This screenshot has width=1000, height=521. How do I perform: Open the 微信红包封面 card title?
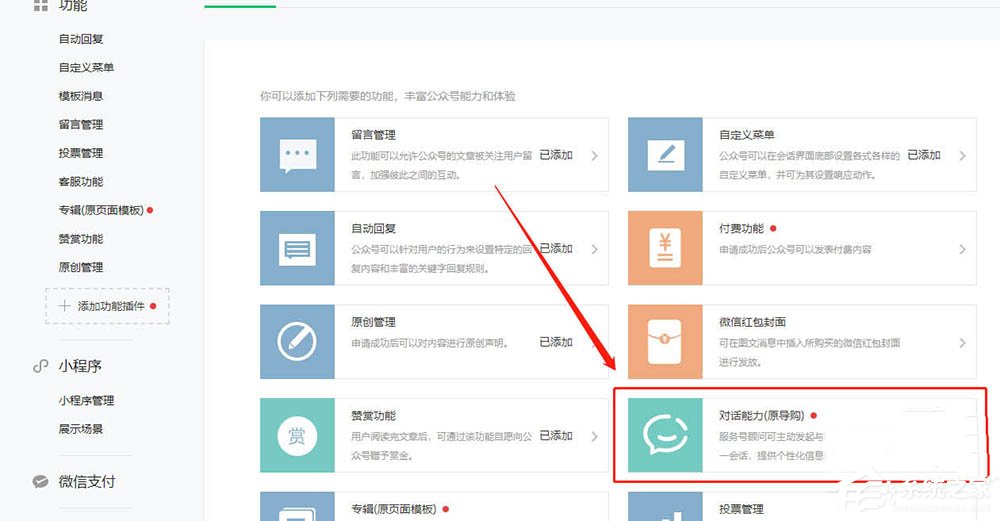[x=753, y=322]
